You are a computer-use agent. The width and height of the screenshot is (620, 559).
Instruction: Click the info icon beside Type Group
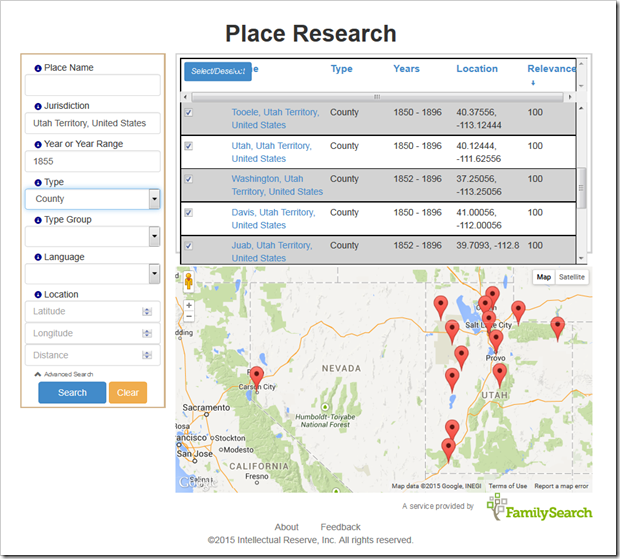tap(38, 220)
